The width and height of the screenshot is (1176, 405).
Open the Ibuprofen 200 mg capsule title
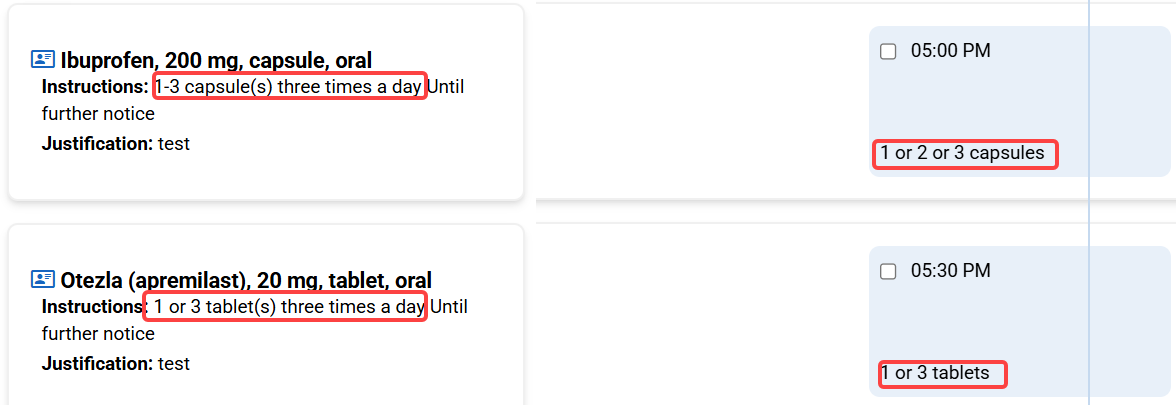coord(216,60)
